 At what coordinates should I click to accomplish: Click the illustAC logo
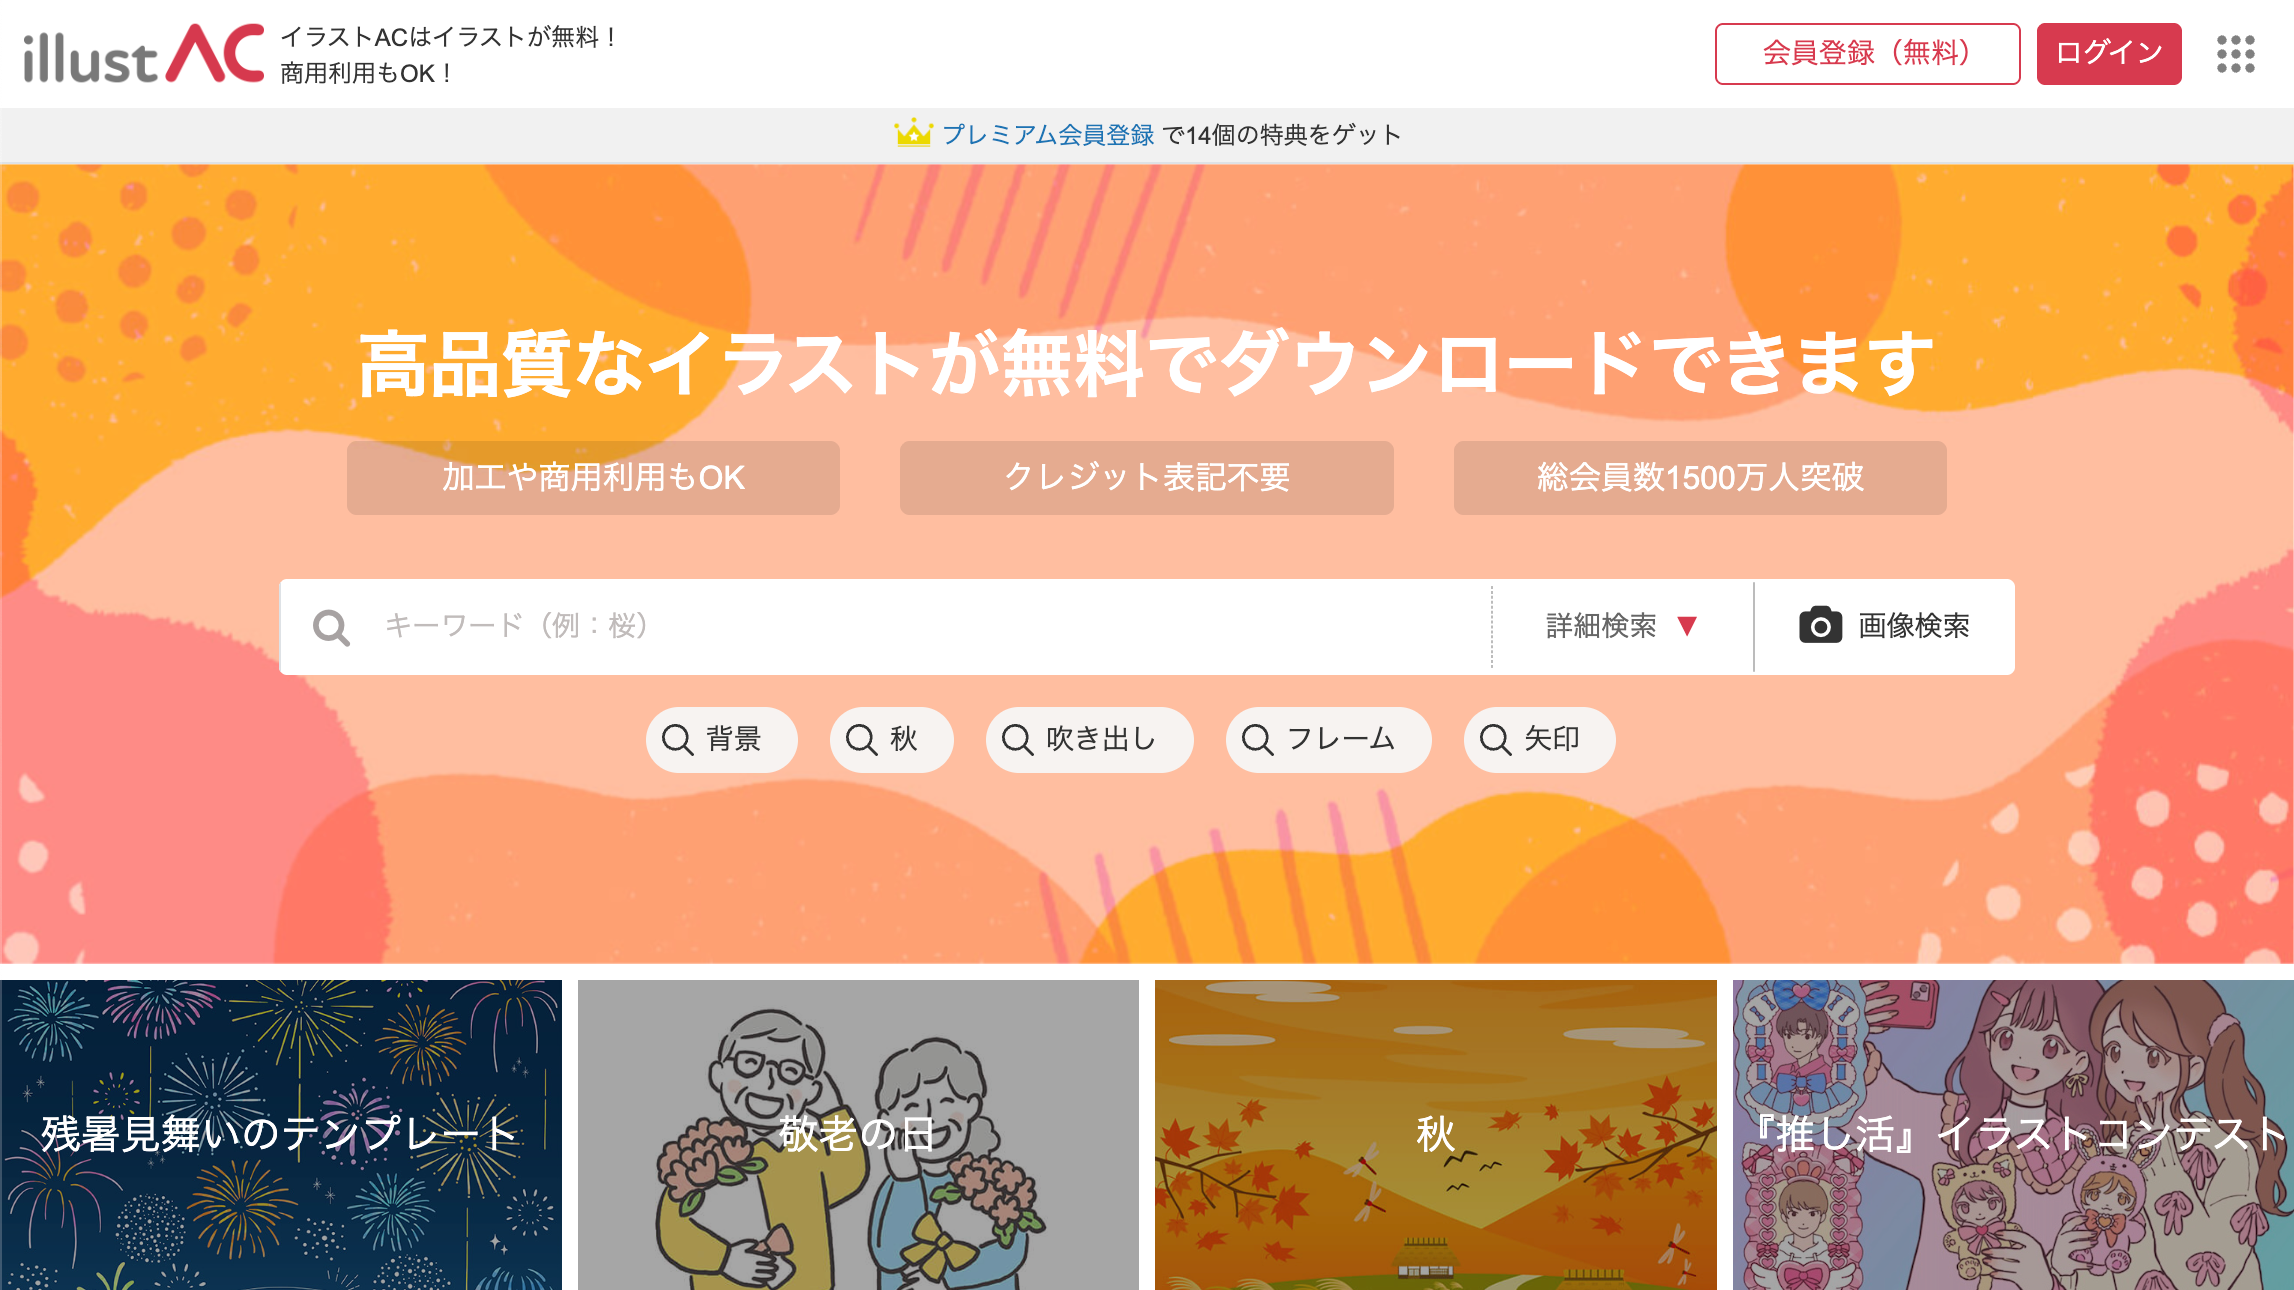[x=144, y=54]
